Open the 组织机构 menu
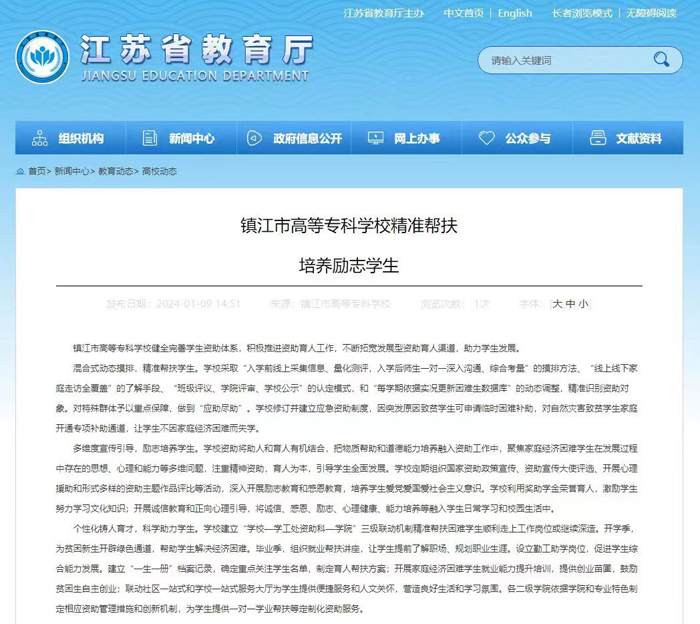Image resolution: width=700 pixels, height=624 pixels. pyautogui.click(x=71, y=138)
